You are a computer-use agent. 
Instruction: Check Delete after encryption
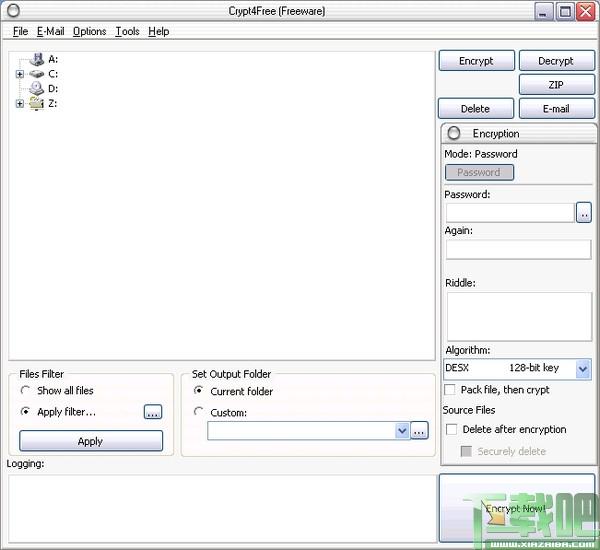pyautogui.click(x=452, y=429)
